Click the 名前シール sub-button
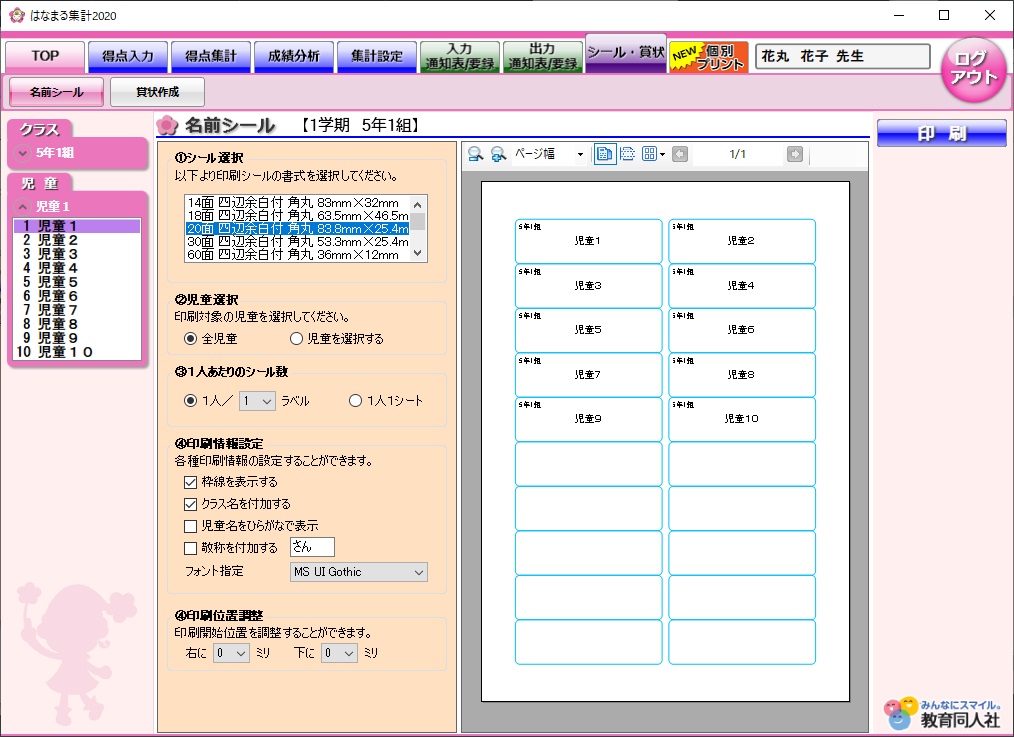The height and width of the screenshot is (737, 1014). 56,92
